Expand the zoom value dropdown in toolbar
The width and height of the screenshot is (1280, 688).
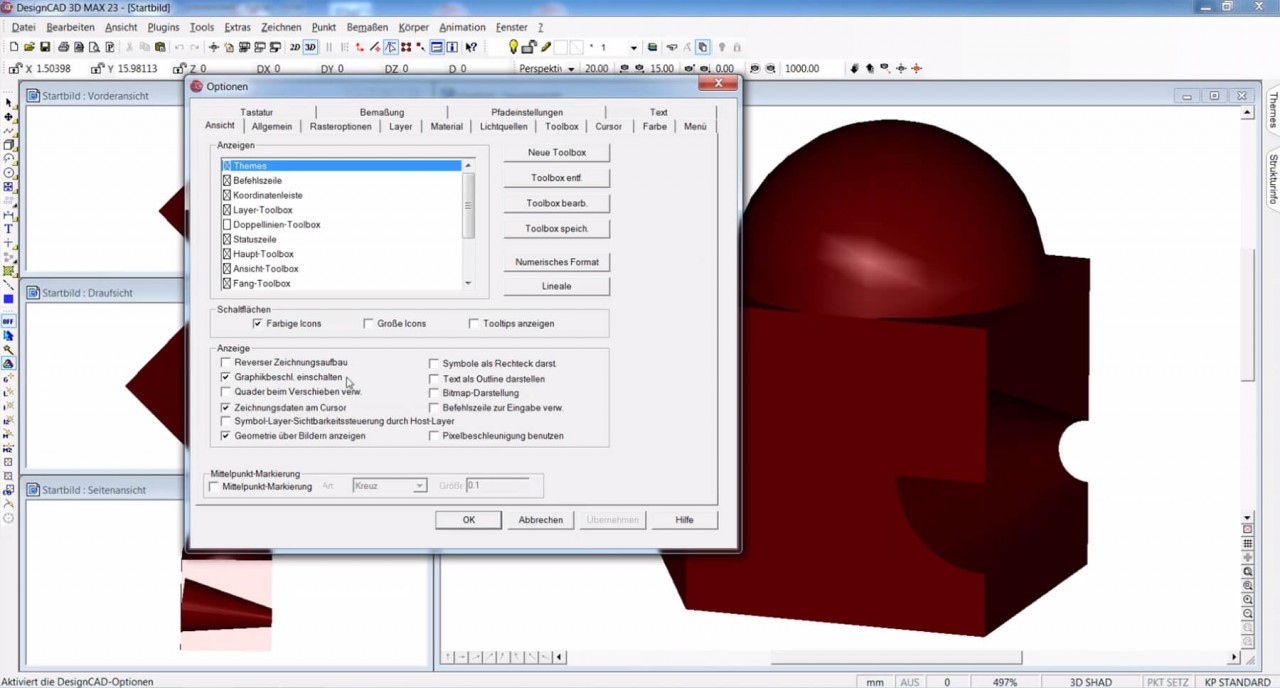(633, 47)
